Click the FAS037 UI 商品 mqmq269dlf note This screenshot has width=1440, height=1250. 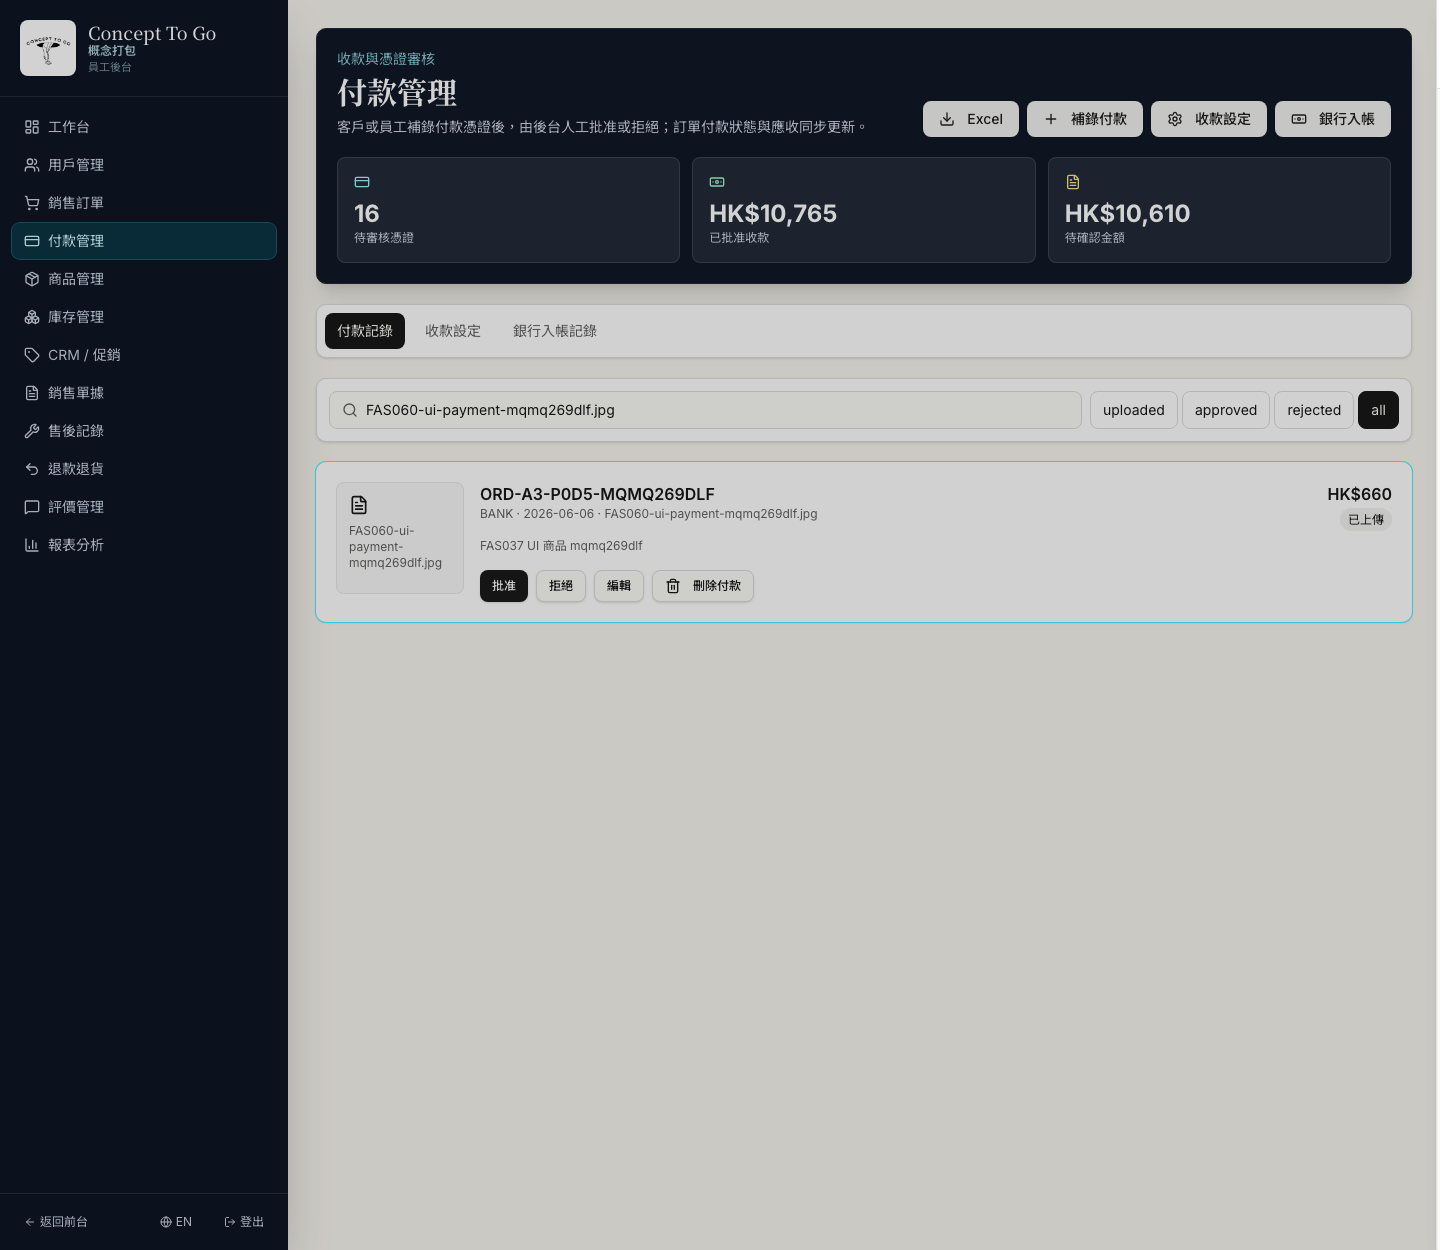pyautogui.click(x=561, y=546)
